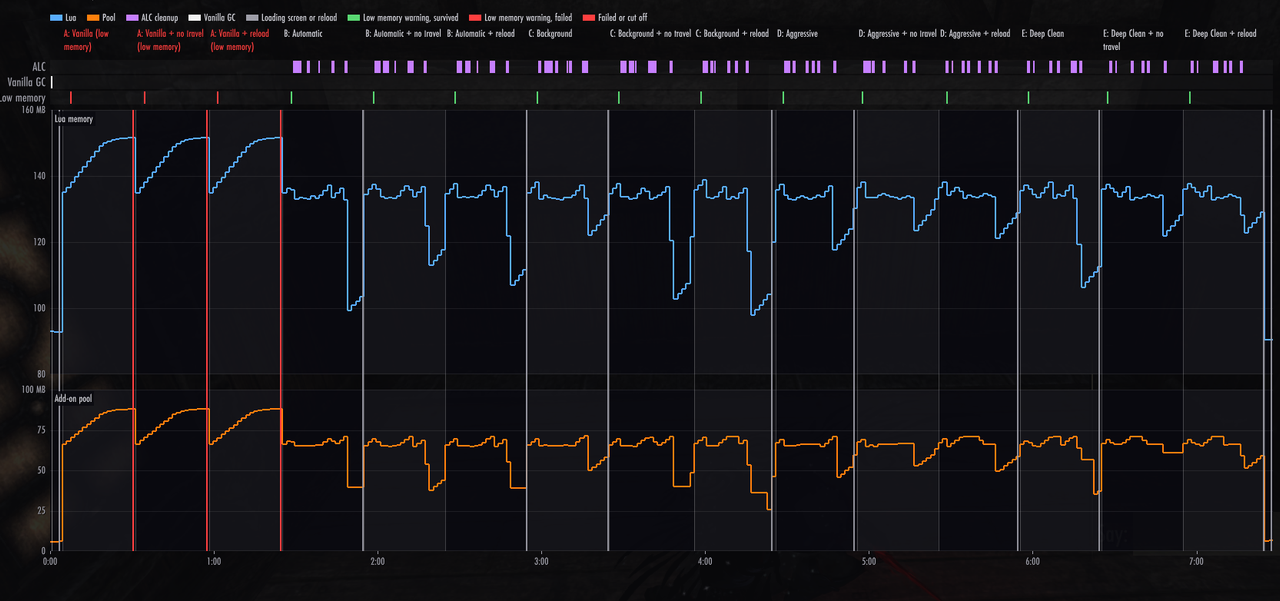Click the 100 MB pool axis label
This screenshot has width=1280, height=601.
click(34, 388)
